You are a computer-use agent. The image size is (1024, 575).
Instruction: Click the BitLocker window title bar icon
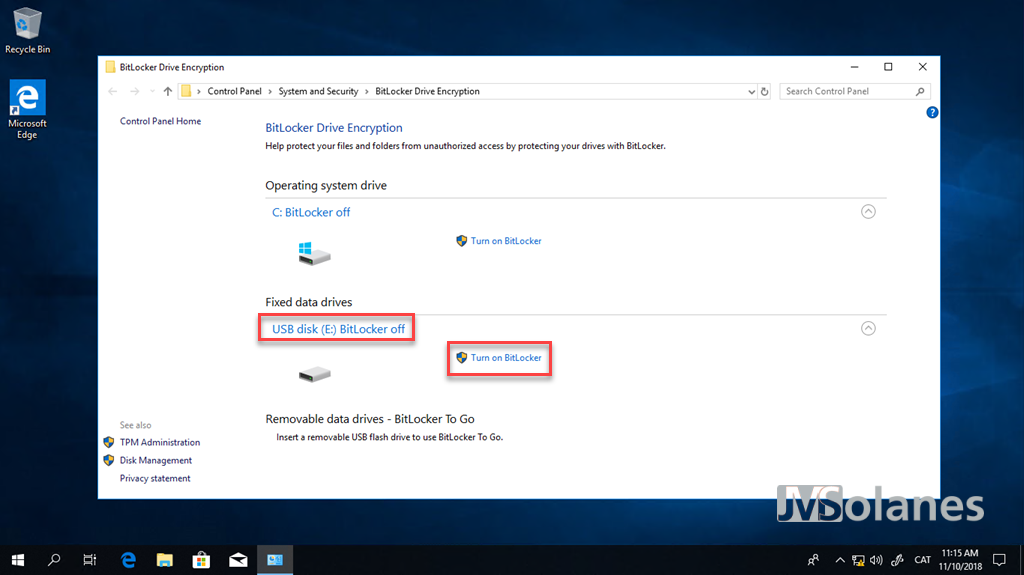[110, 67]
